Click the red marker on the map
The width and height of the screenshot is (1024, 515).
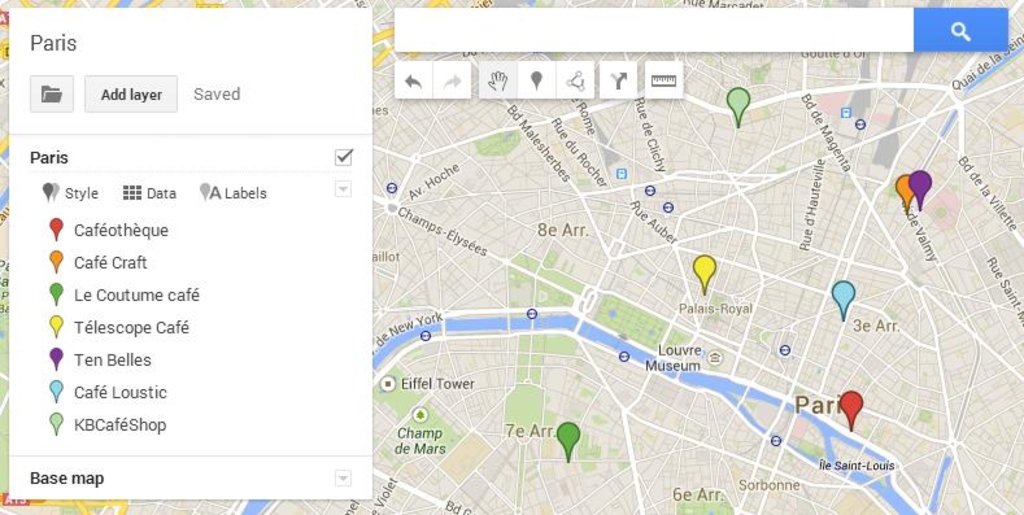851,409
